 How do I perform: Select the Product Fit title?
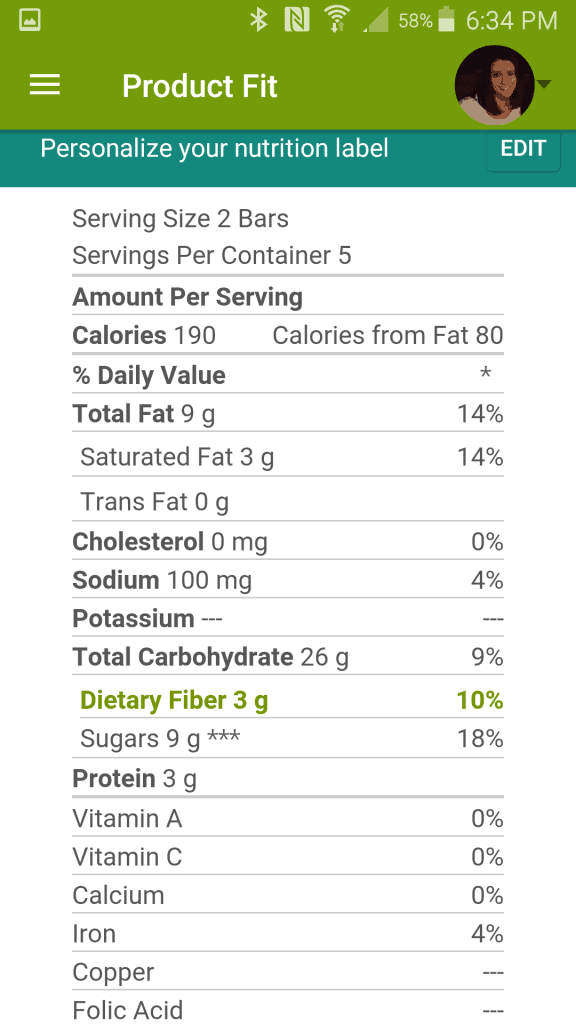pyautogui.click(x=200, y=86)
